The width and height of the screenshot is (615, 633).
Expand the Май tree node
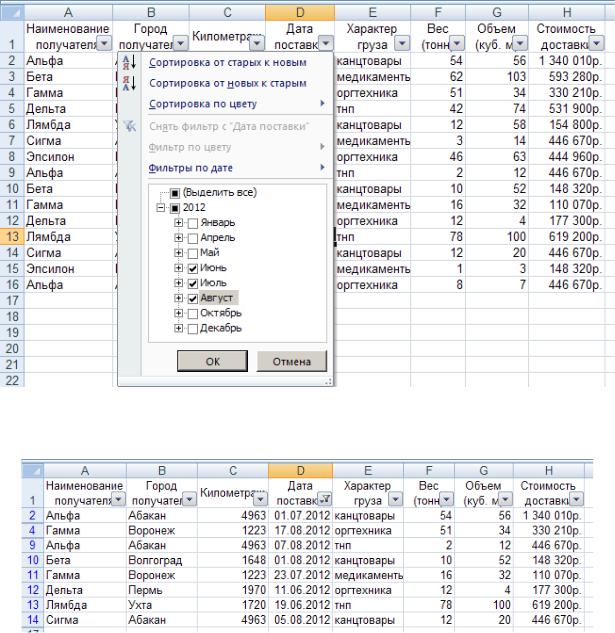pos(178,253)
